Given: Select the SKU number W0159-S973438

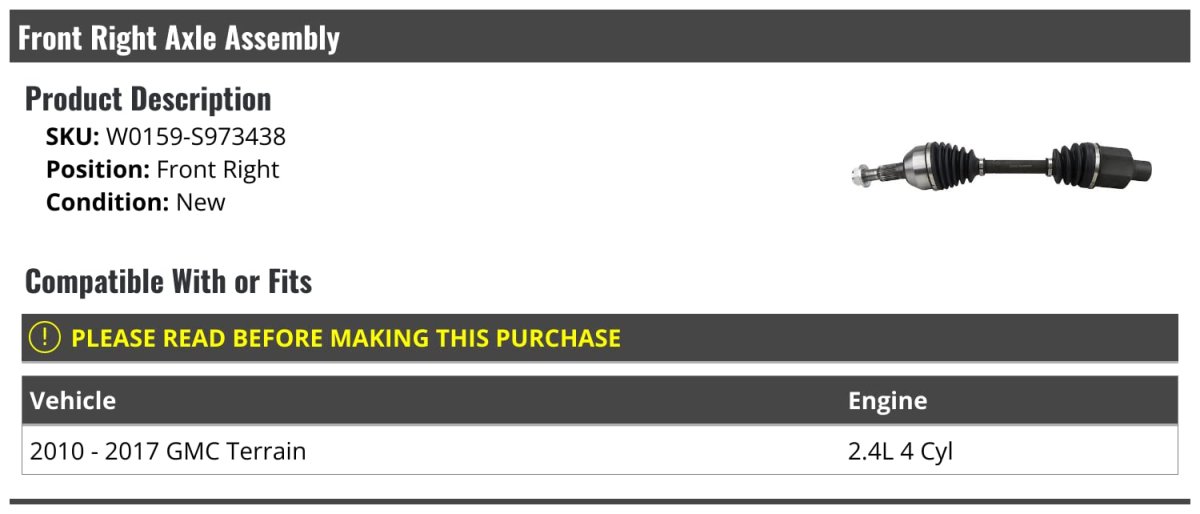Looking at the screenshot, I should 196,136.
